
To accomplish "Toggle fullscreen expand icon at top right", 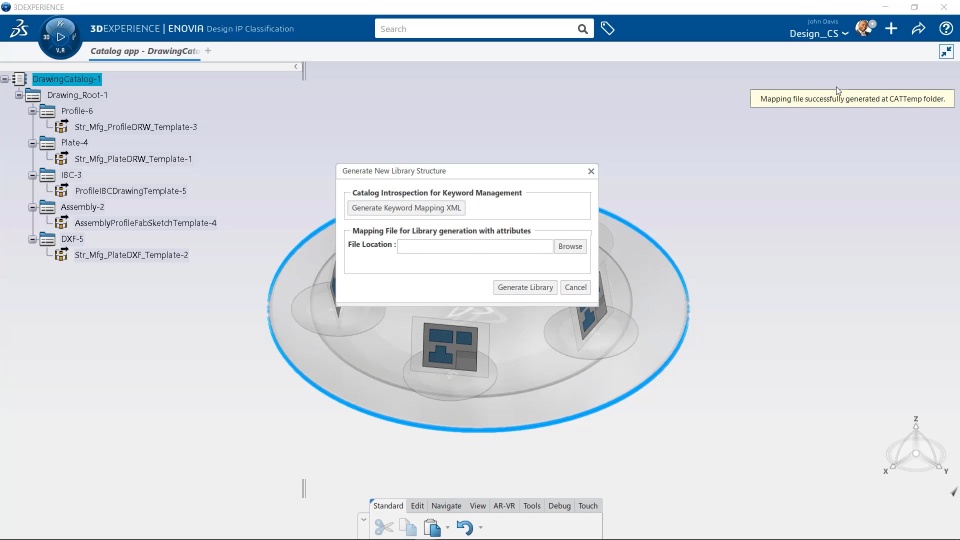I will click(947, 51).
